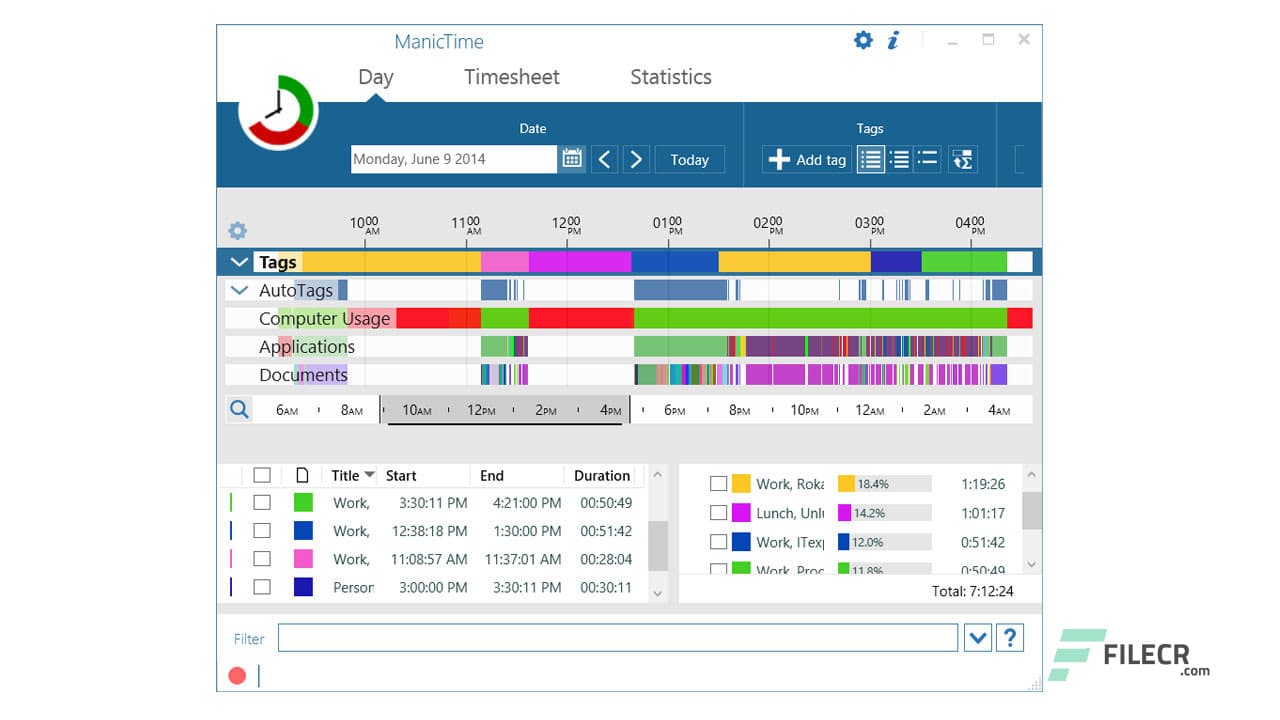Open the timeline settings gear above Tags
1280x720 pixels.
[237, 230]
